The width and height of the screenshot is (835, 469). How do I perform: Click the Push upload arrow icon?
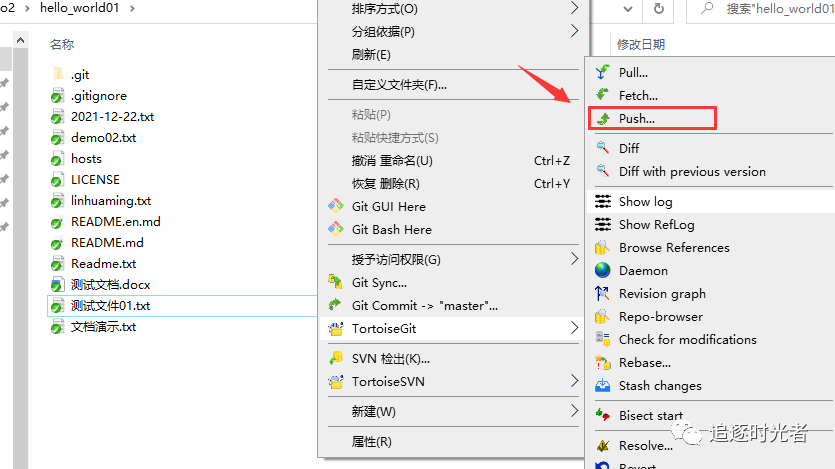coord(603,118)
